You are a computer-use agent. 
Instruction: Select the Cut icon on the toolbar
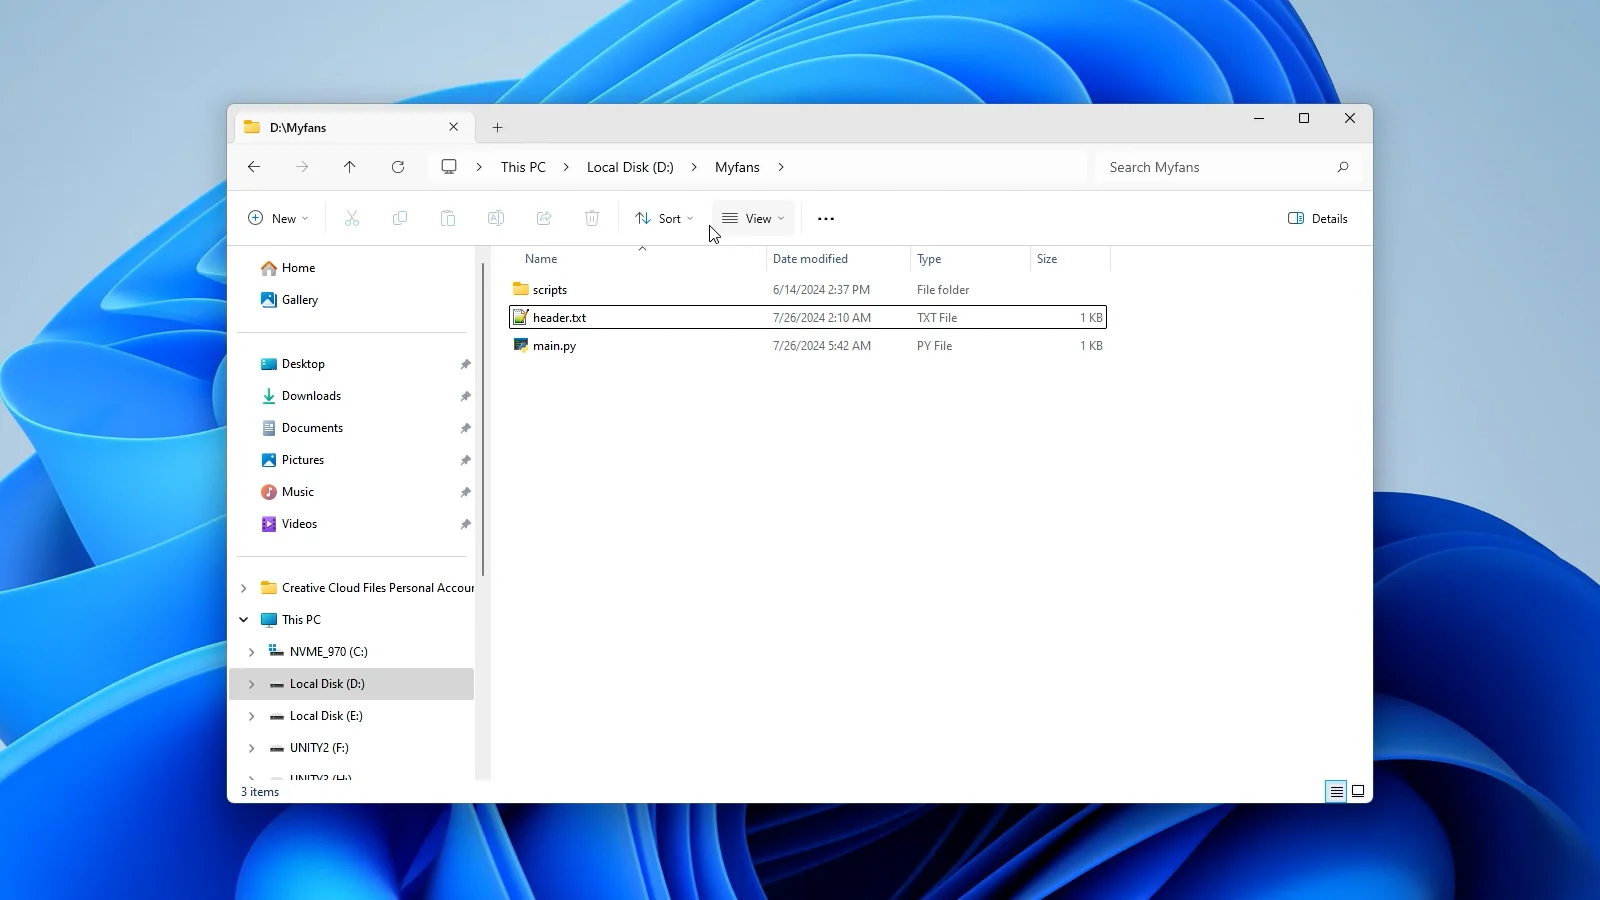[x=352, y=218]
